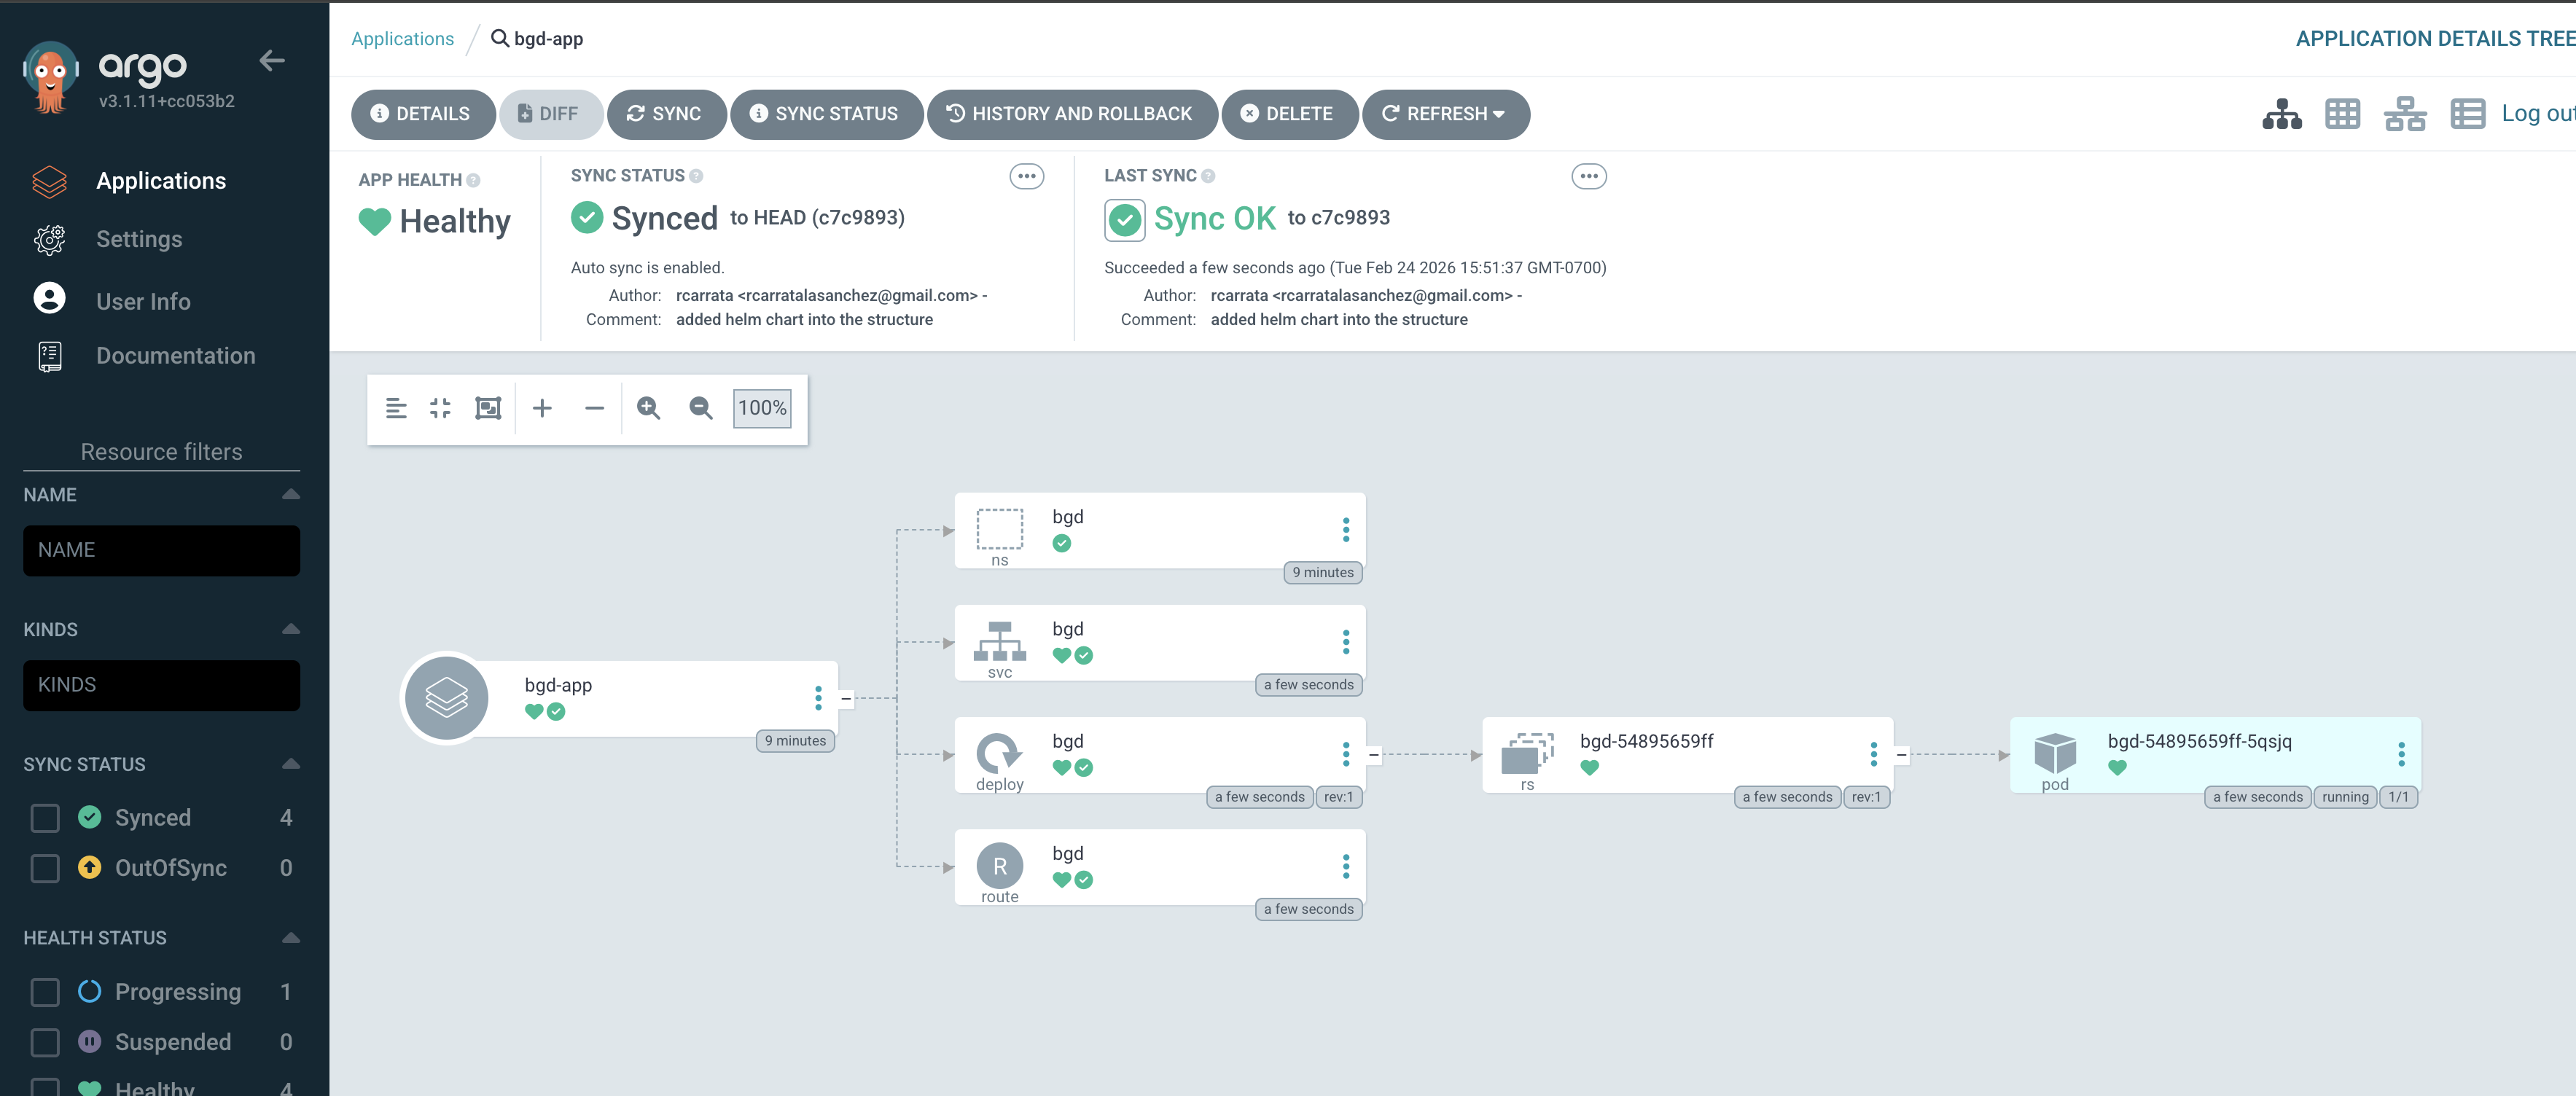Collapse the KINDS filter section
This screenshot has width=2576, height=1096.
[x=291, y=629]
